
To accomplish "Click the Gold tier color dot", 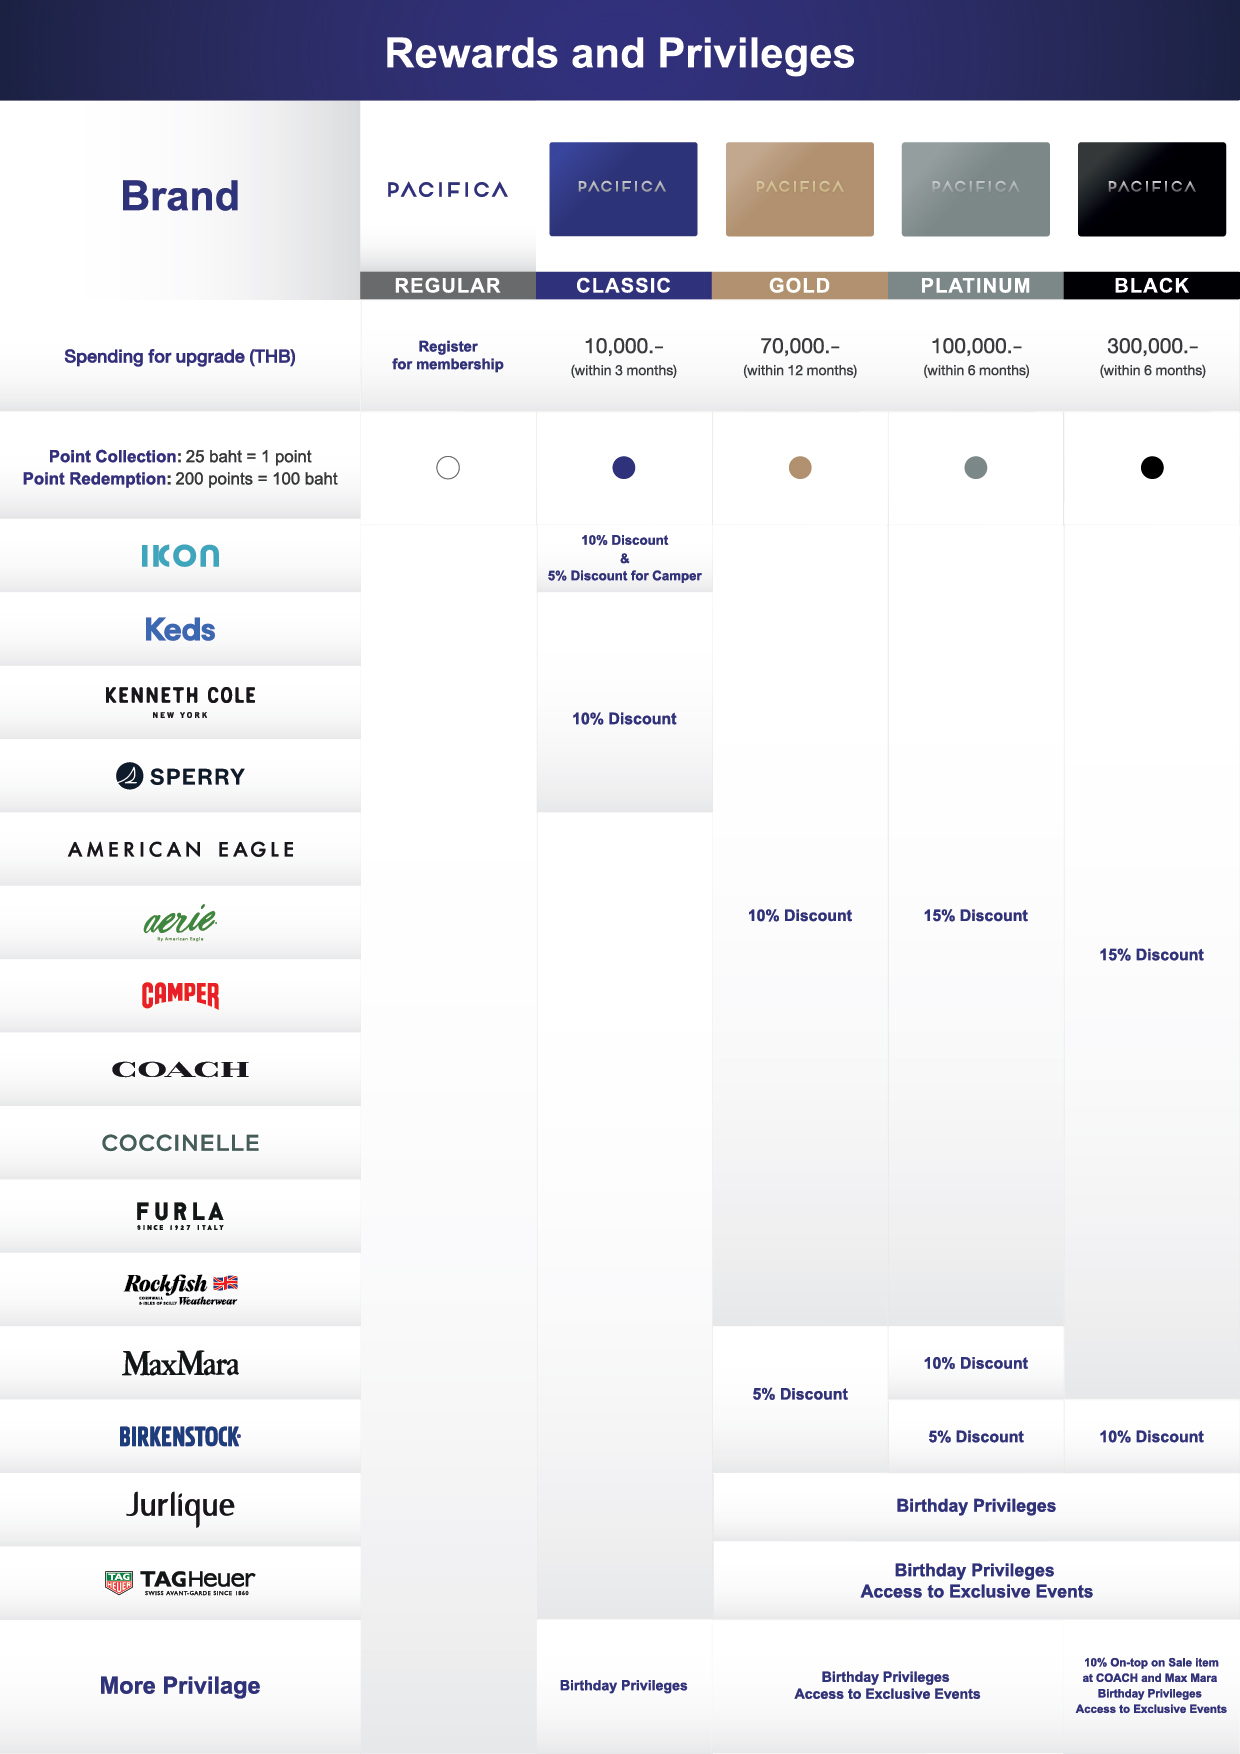I will [800, 468].
